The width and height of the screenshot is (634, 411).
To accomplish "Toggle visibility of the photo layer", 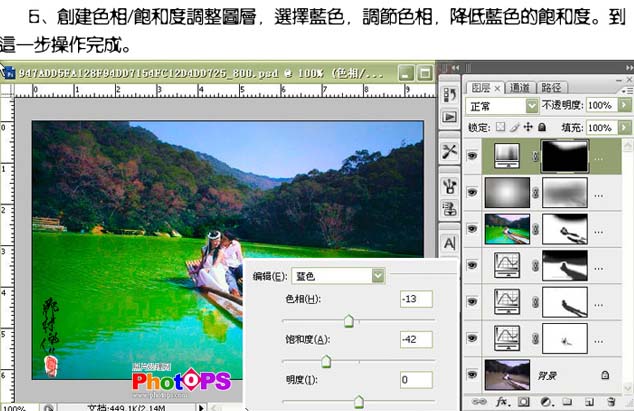I will pyautogui.click(x=473, y=229).
